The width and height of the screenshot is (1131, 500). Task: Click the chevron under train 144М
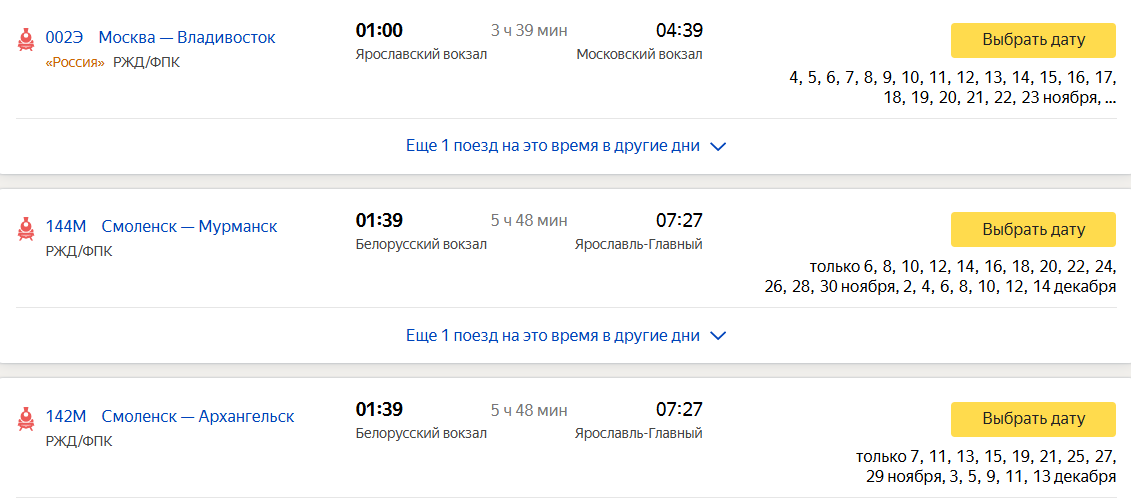718,337
